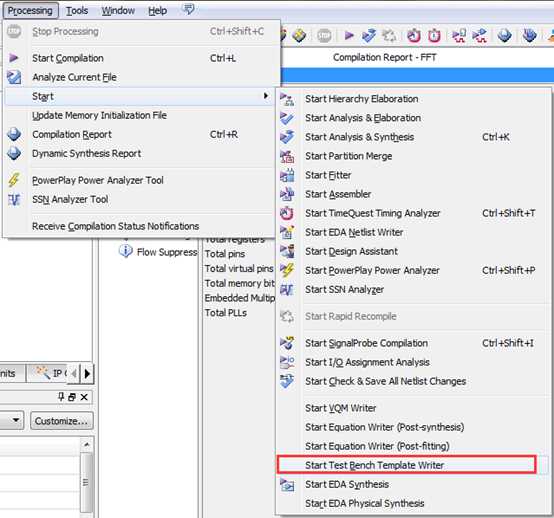
Task: Select Start Equation Writer (Post-fitting)
Action: pyautogui.click(x=413, y=446)
